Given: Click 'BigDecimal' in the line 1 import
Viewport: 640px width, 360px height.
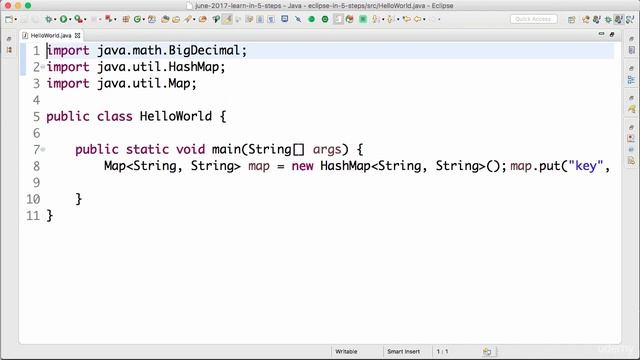Looking at the screenshot, I should tap(204, 51).
